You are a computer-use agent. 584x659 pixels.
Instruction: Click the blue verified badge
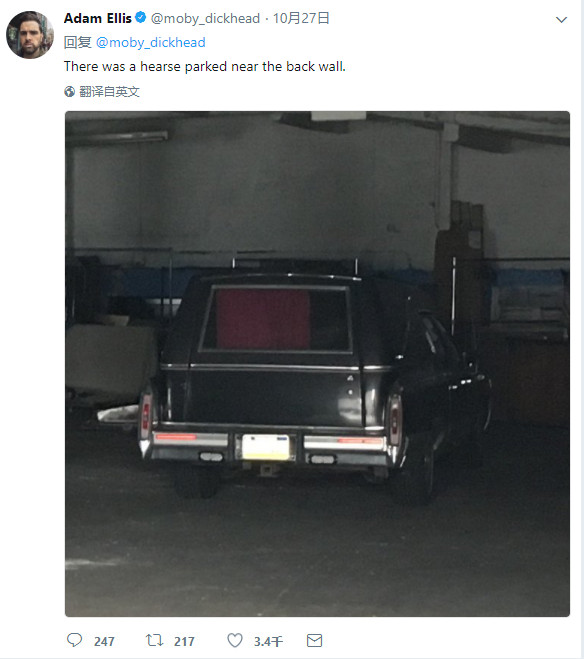[141, 18]
